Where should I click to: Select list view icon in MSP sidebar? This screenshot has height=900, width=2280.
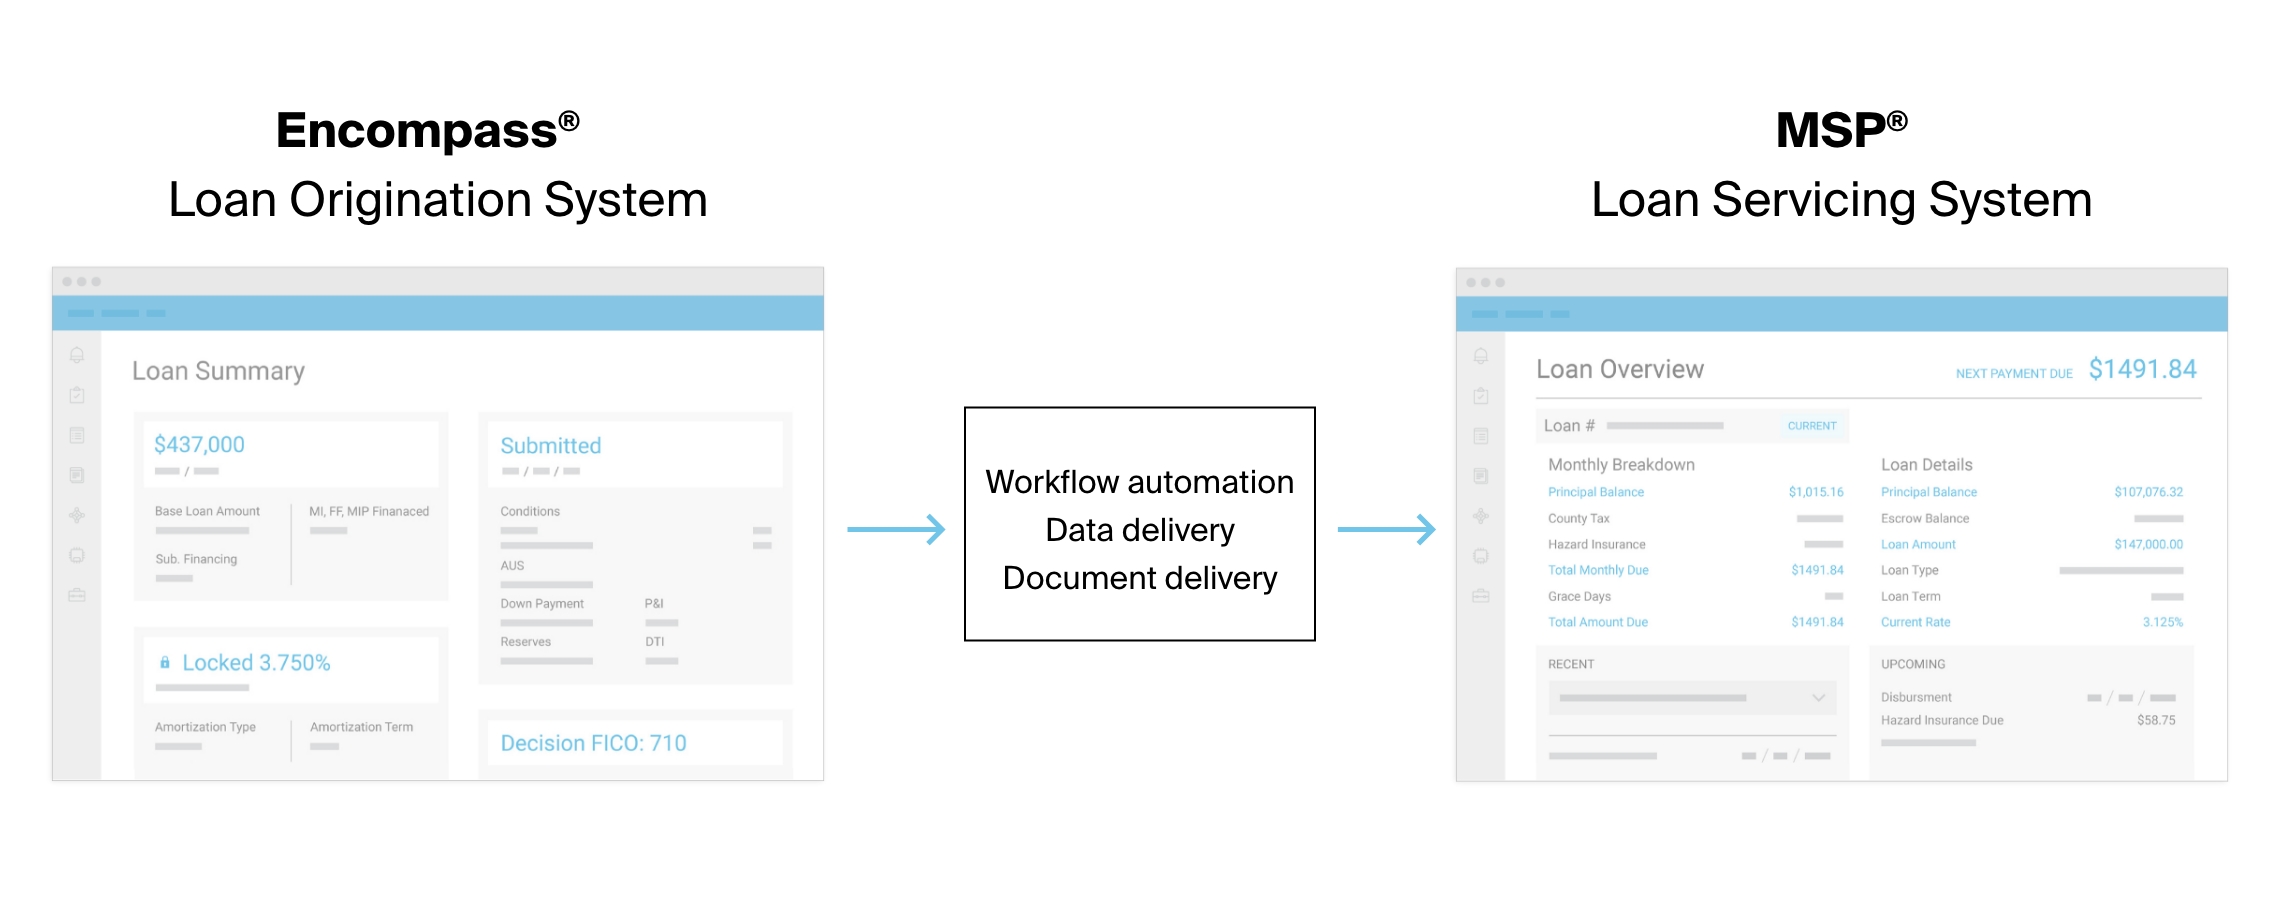coord(1481,436)
